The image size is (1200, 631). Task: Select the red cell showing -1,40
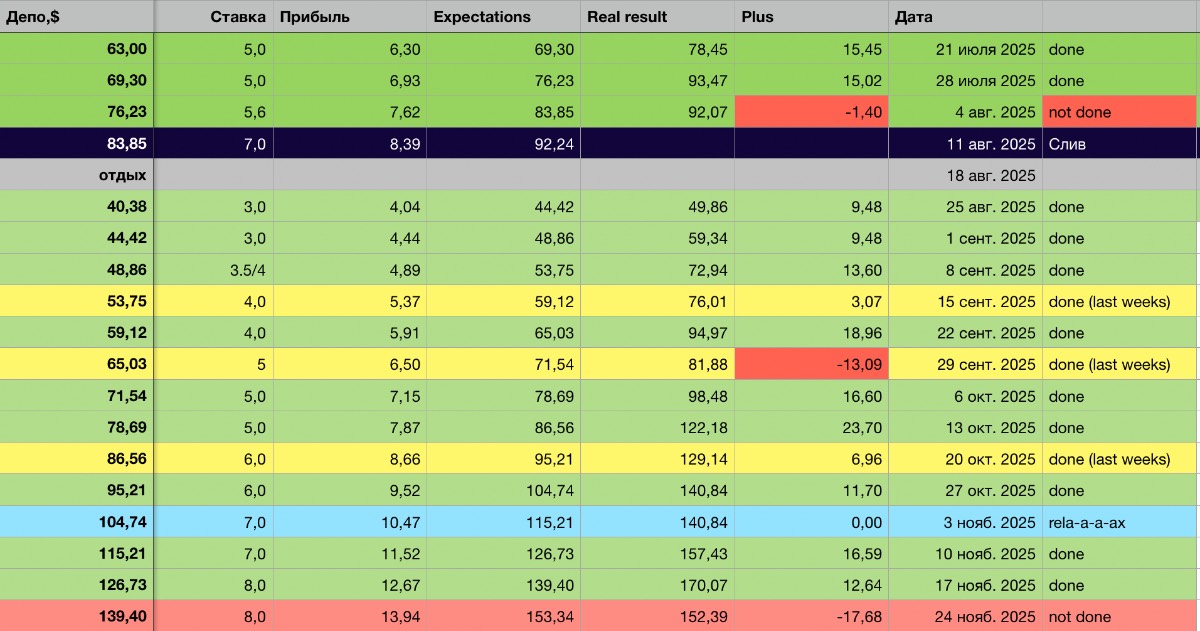coord(811,112)
